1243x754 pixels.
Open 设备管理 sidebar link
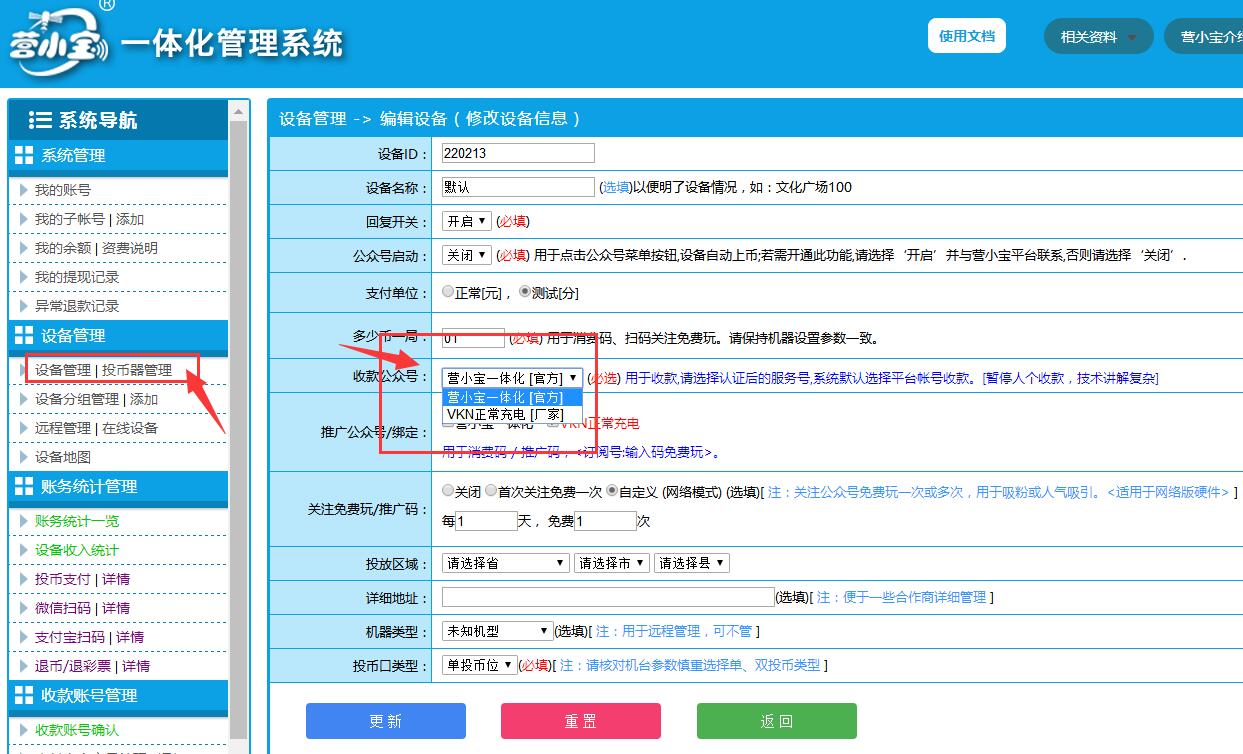[x=63, y=370]
